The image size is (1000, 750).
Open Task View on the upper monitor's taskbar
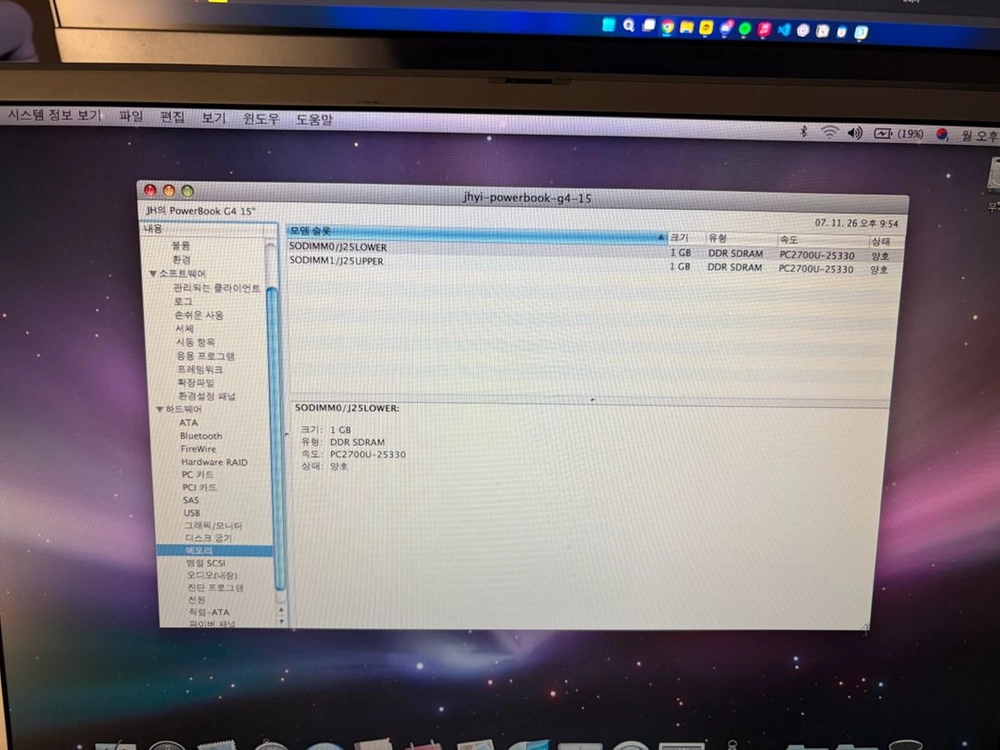coord(648,26)
